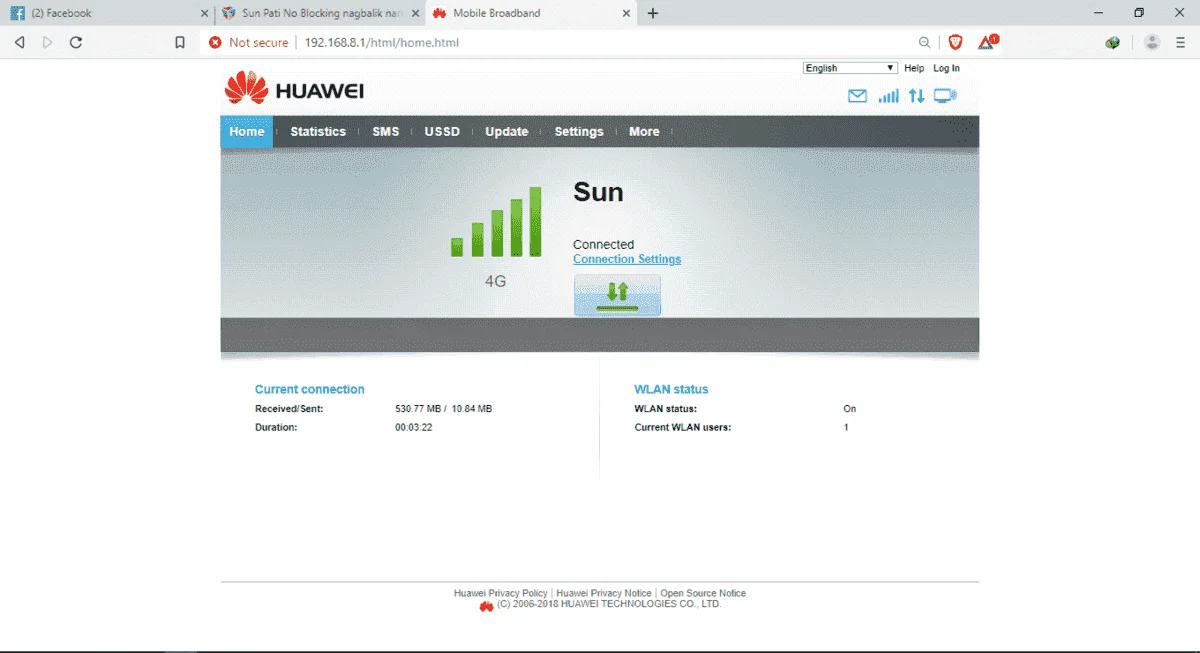Toggle the mobile data connection button
Screen dimensions: 1200x653
point(617,295)
